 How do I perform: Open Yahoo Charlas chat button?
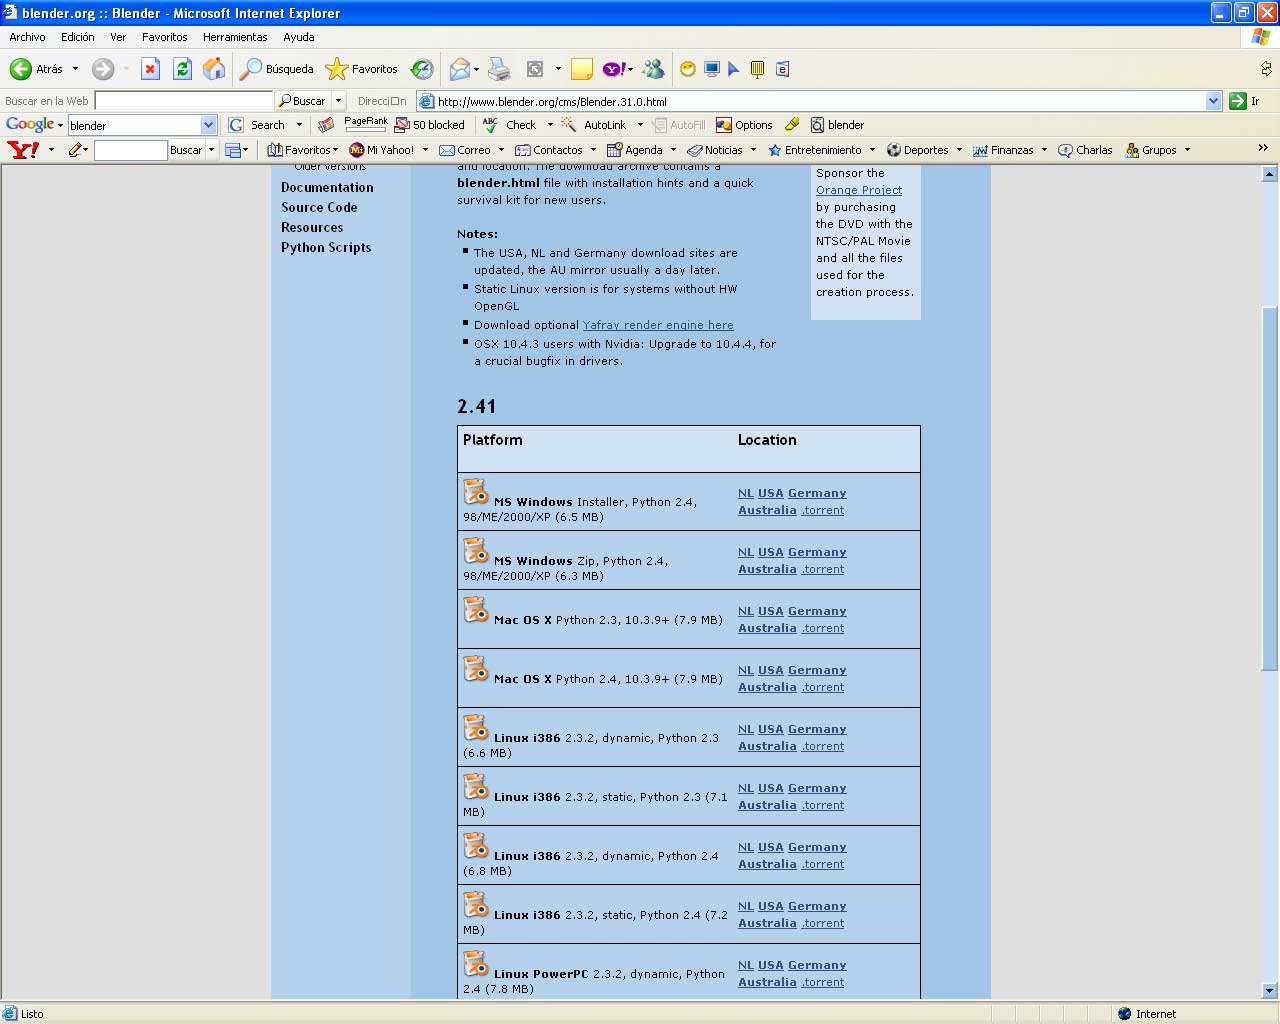[1086, 150]
